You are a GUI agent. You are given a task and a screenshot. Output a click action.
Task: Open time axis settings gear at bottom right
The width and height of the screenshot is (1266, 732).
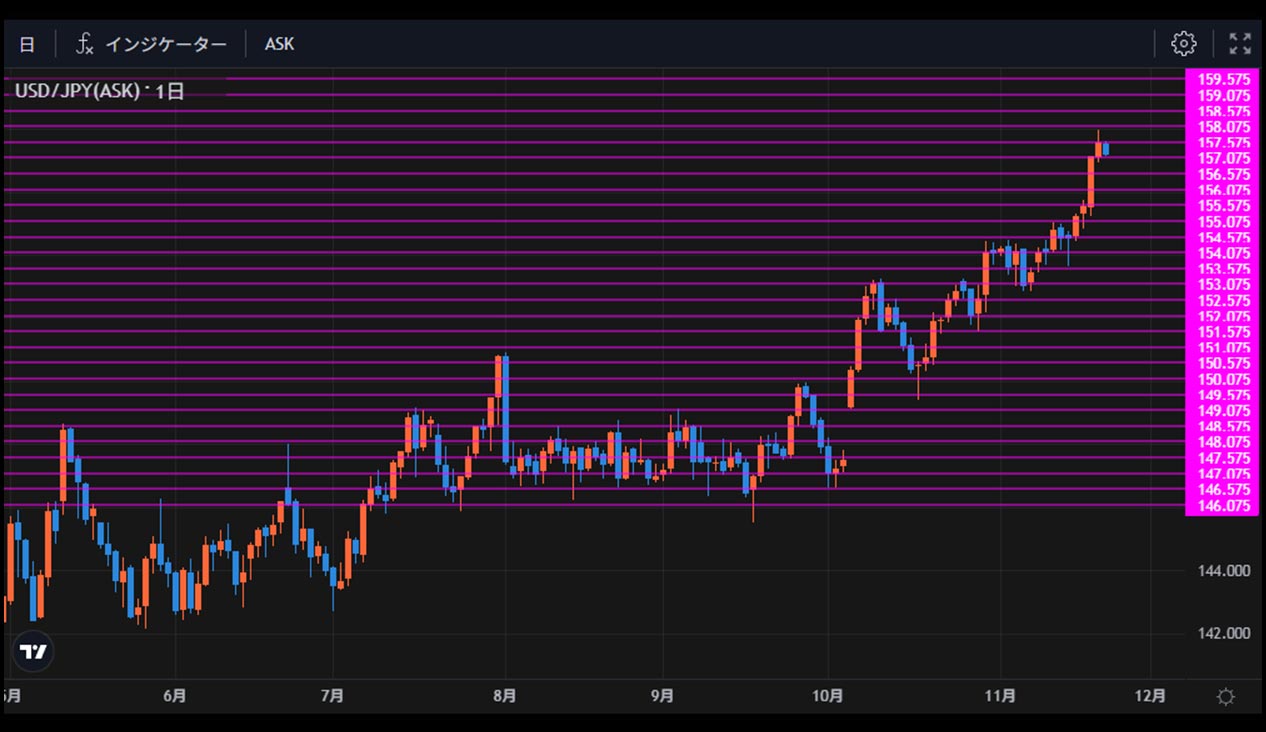click(x=1225, y=696)
